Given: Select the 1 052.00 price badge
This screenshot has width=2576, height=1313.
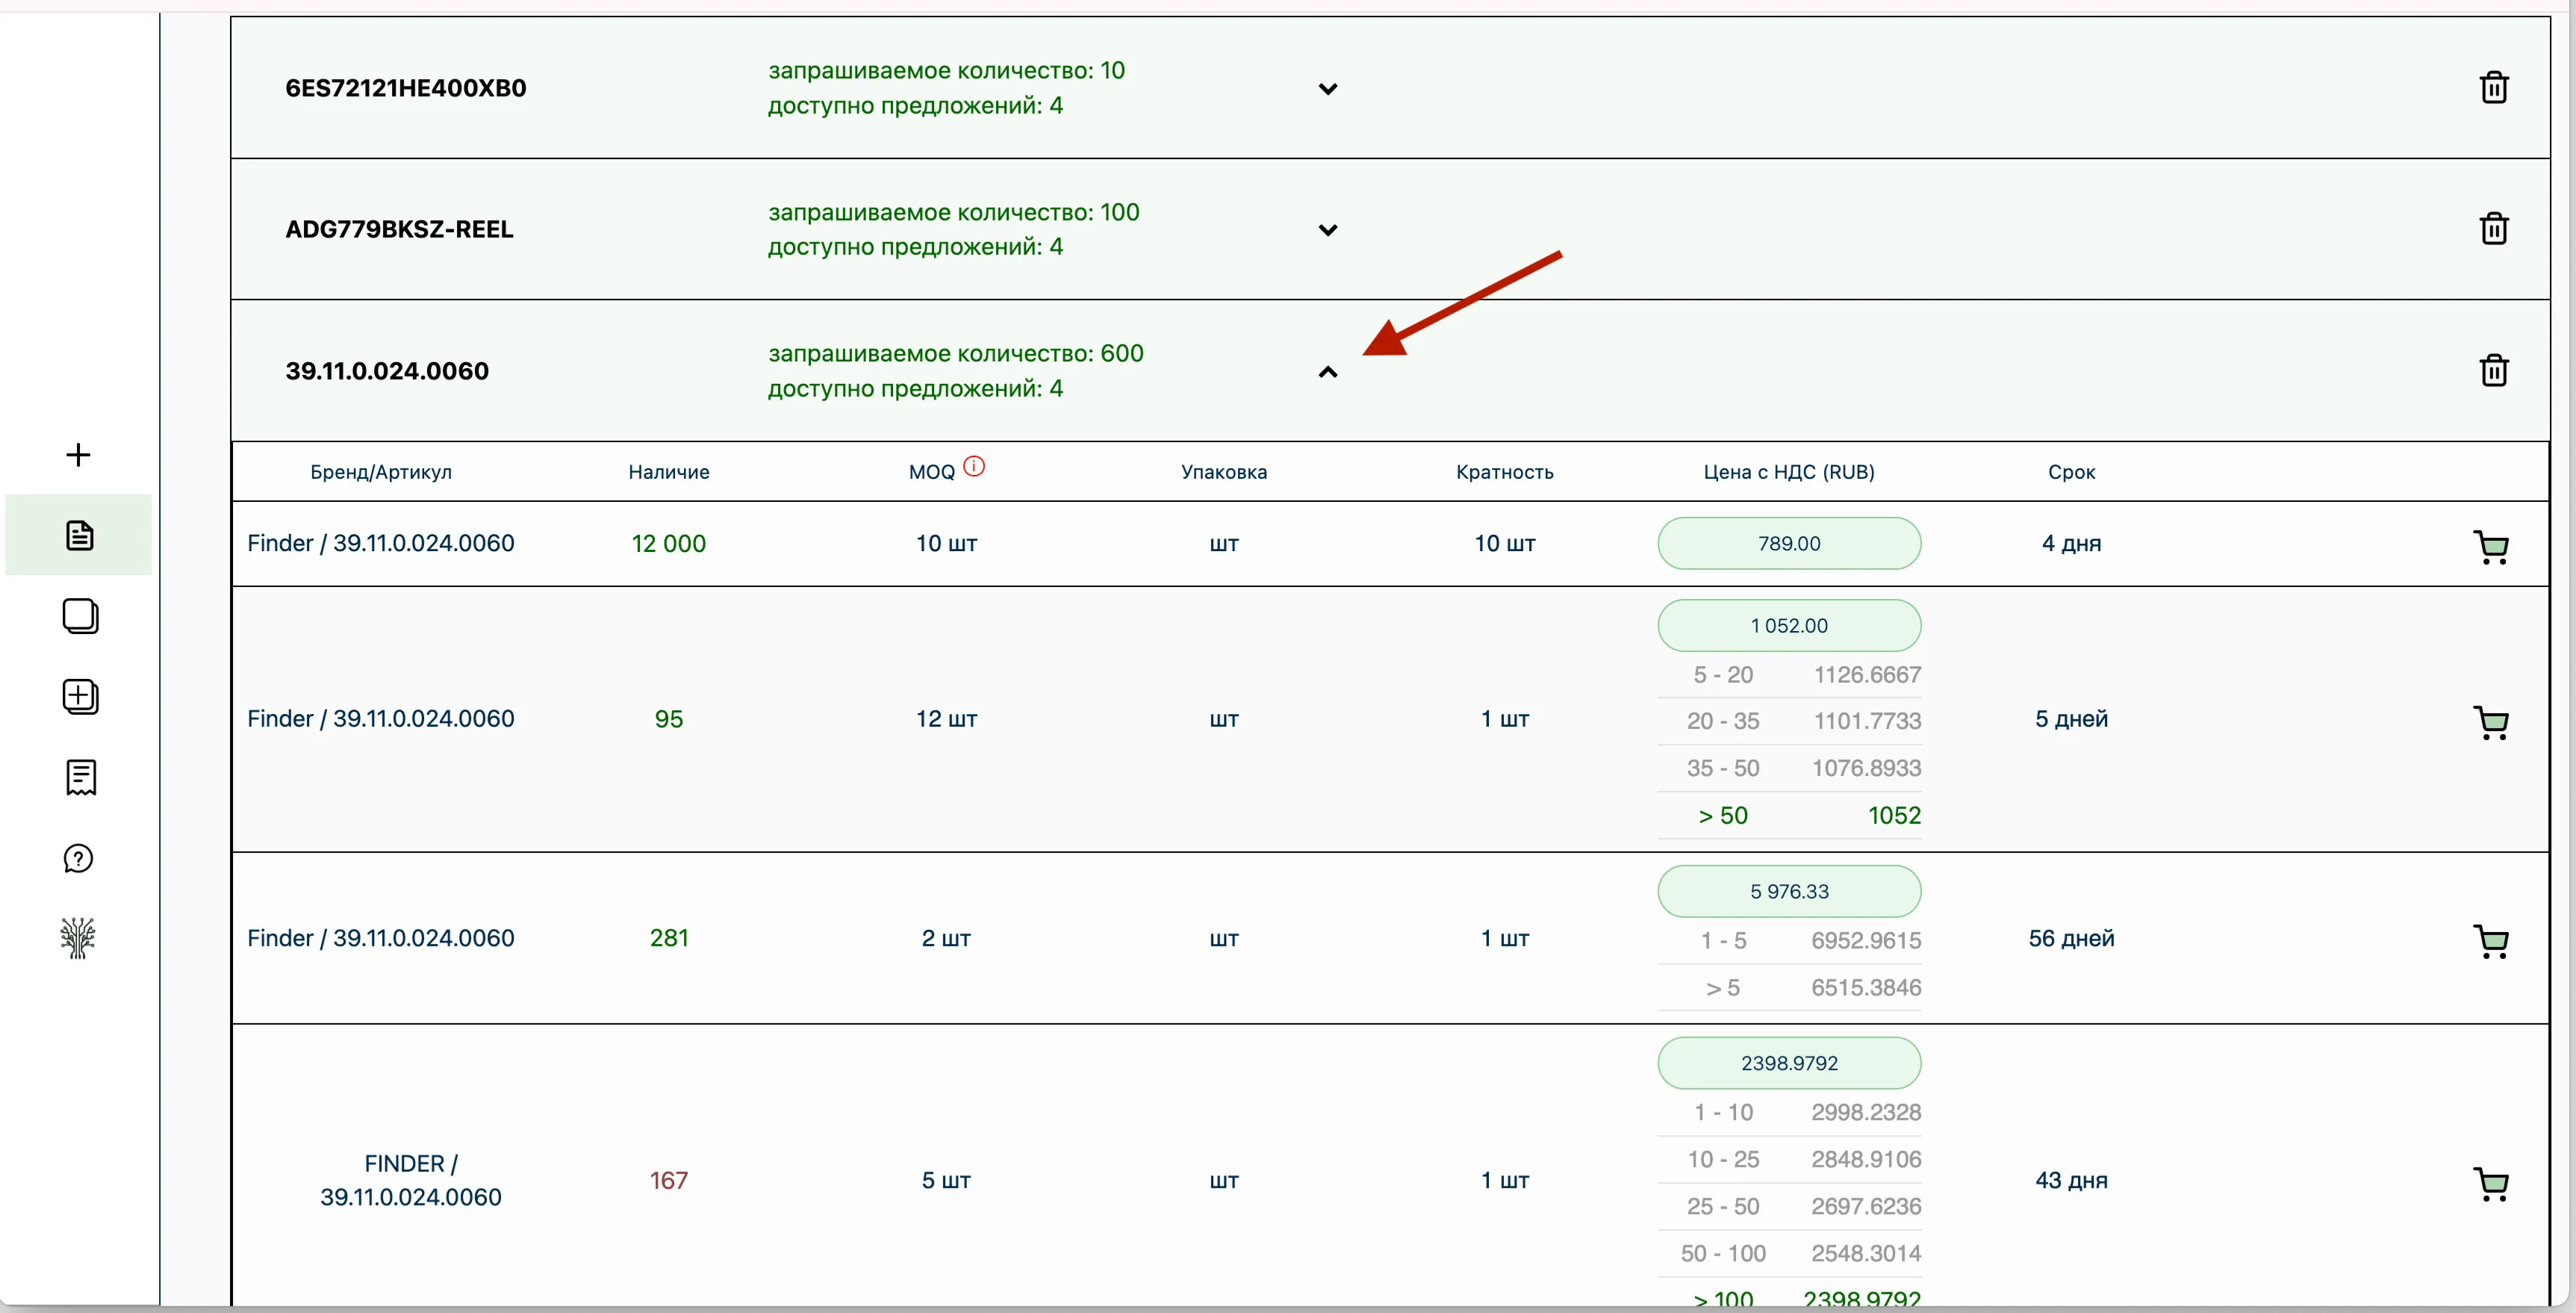Looking at the screenshot, I should pos(1788,625).
